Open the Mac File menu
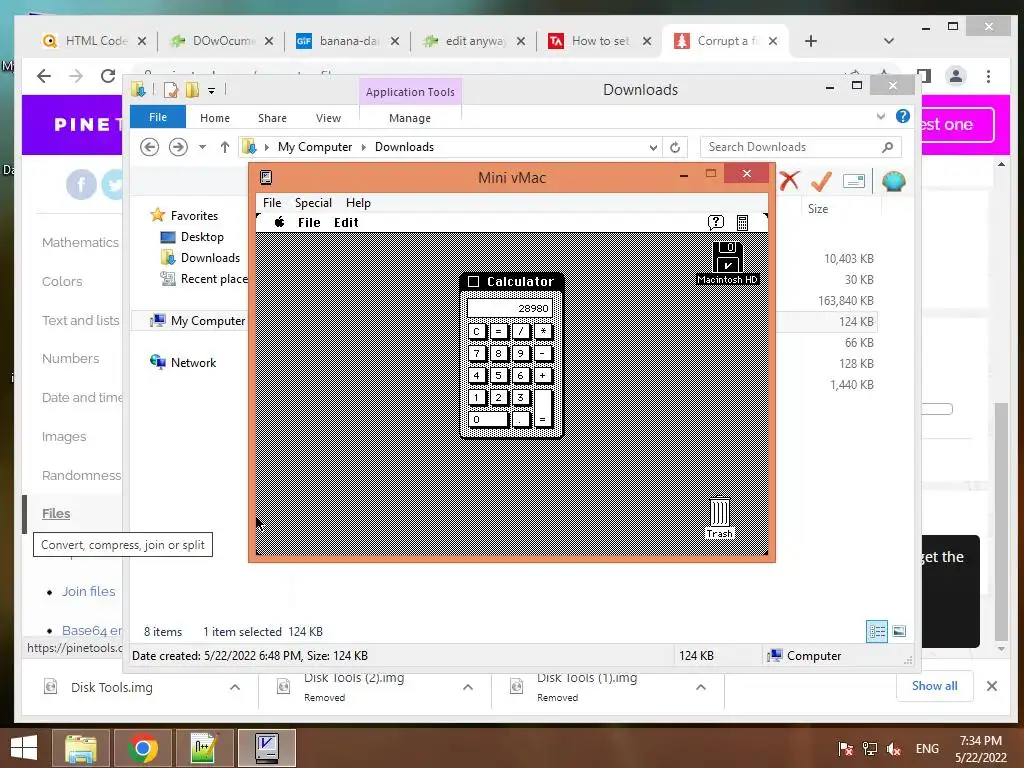 [309, 222]
